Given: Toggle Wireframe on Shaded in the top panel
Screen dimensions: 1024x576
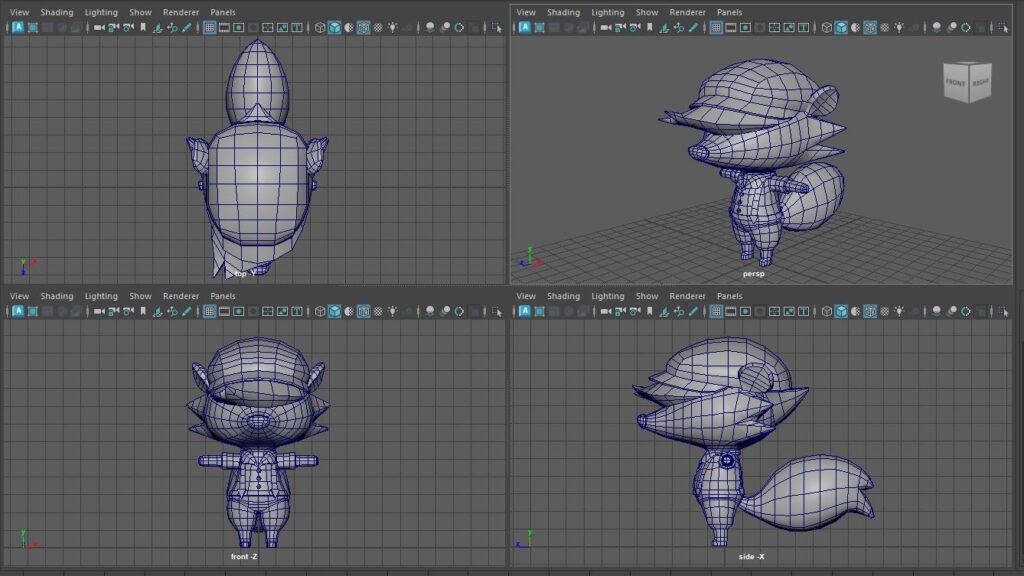Looking at the screenshot, I should (x=363, y=27).
